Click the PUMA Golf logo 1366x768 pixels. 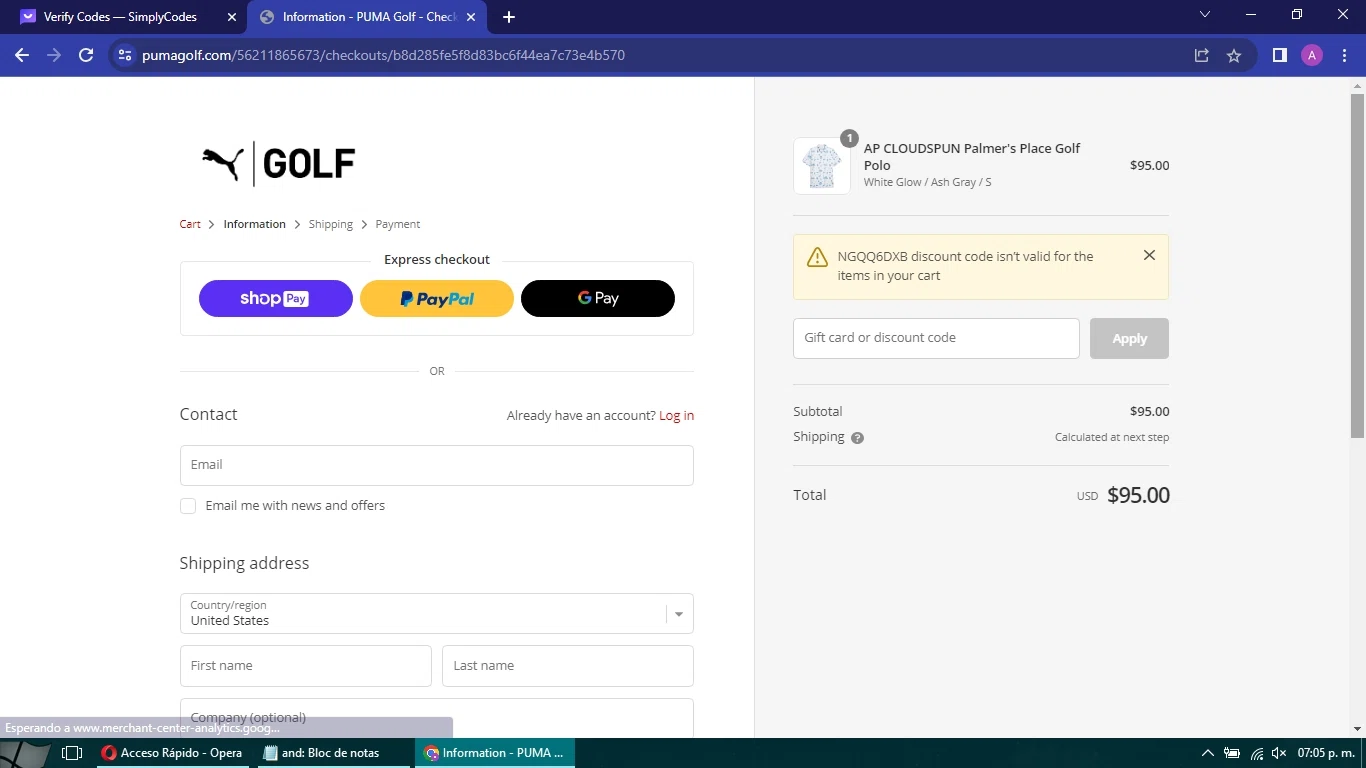(x=278, y=164)
